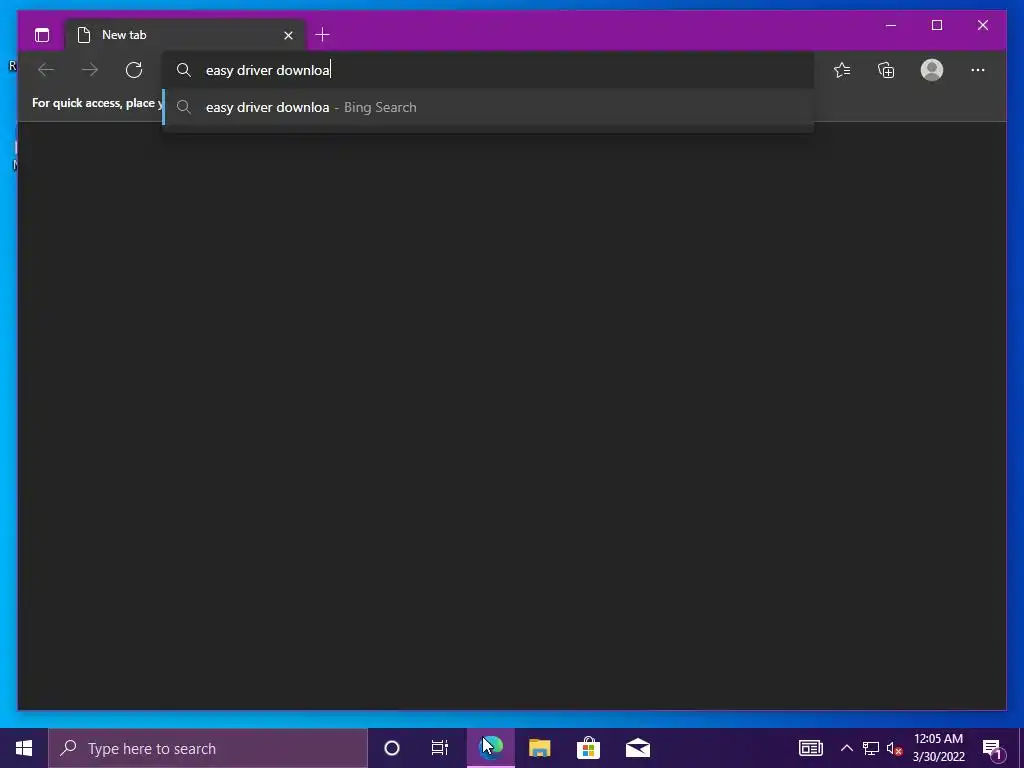
Task: Open muted volume tray icon
Action: pos(894,748)
